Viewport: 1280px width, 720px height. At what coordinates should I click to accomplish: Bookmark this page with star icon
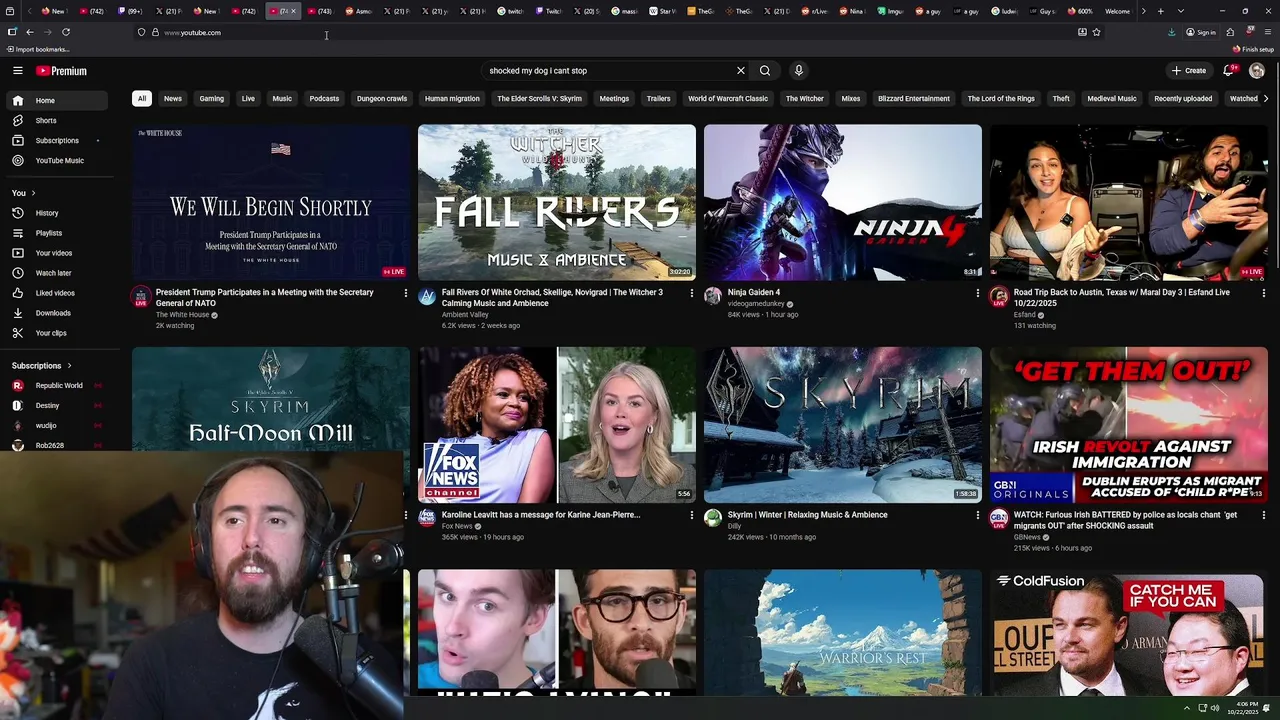(x=1097, y=32)
